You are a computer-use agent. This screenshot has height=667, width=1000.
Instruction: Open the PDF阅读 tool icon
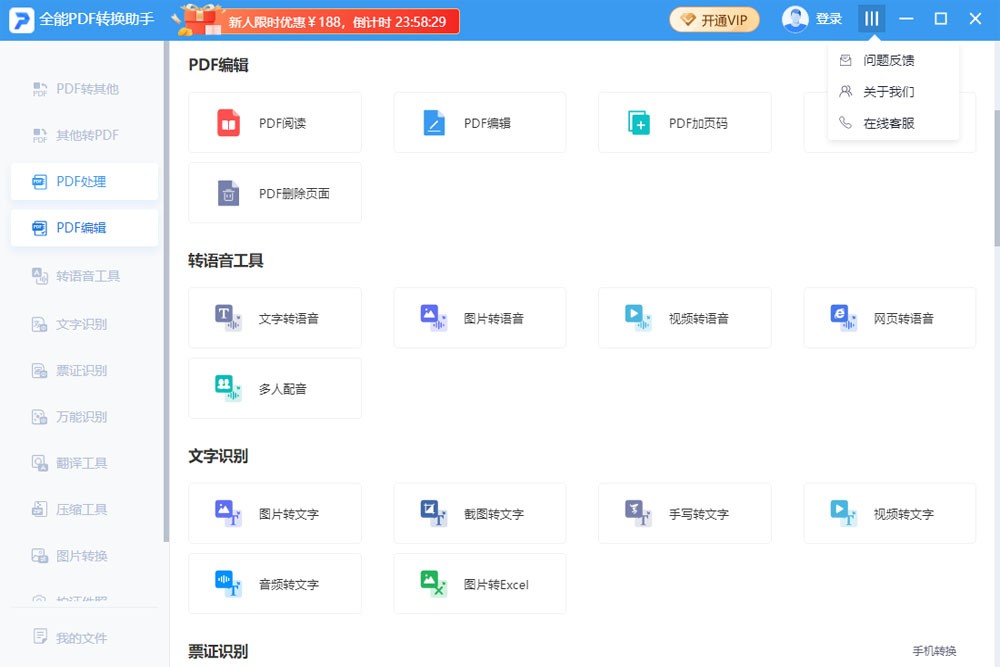[x=229, y=123]
